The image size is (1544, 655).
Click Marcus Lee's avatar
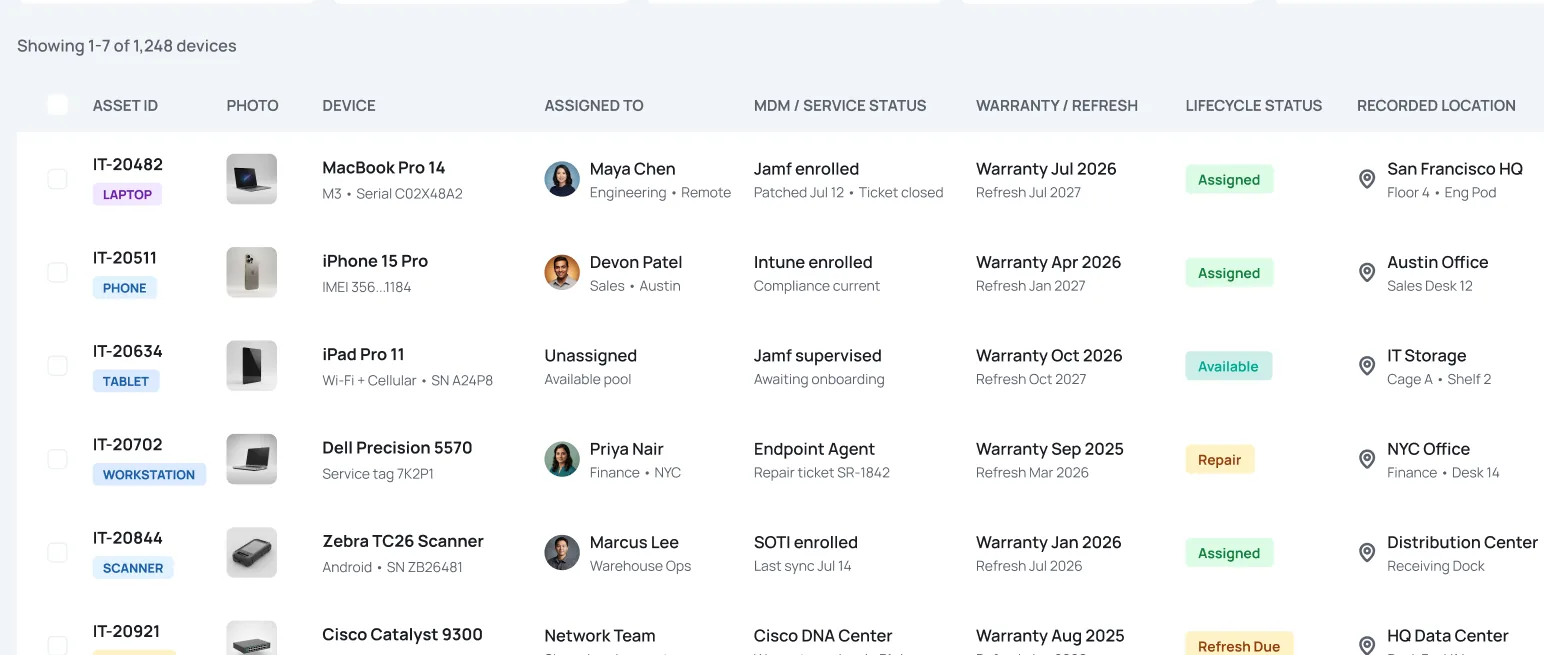562,552
